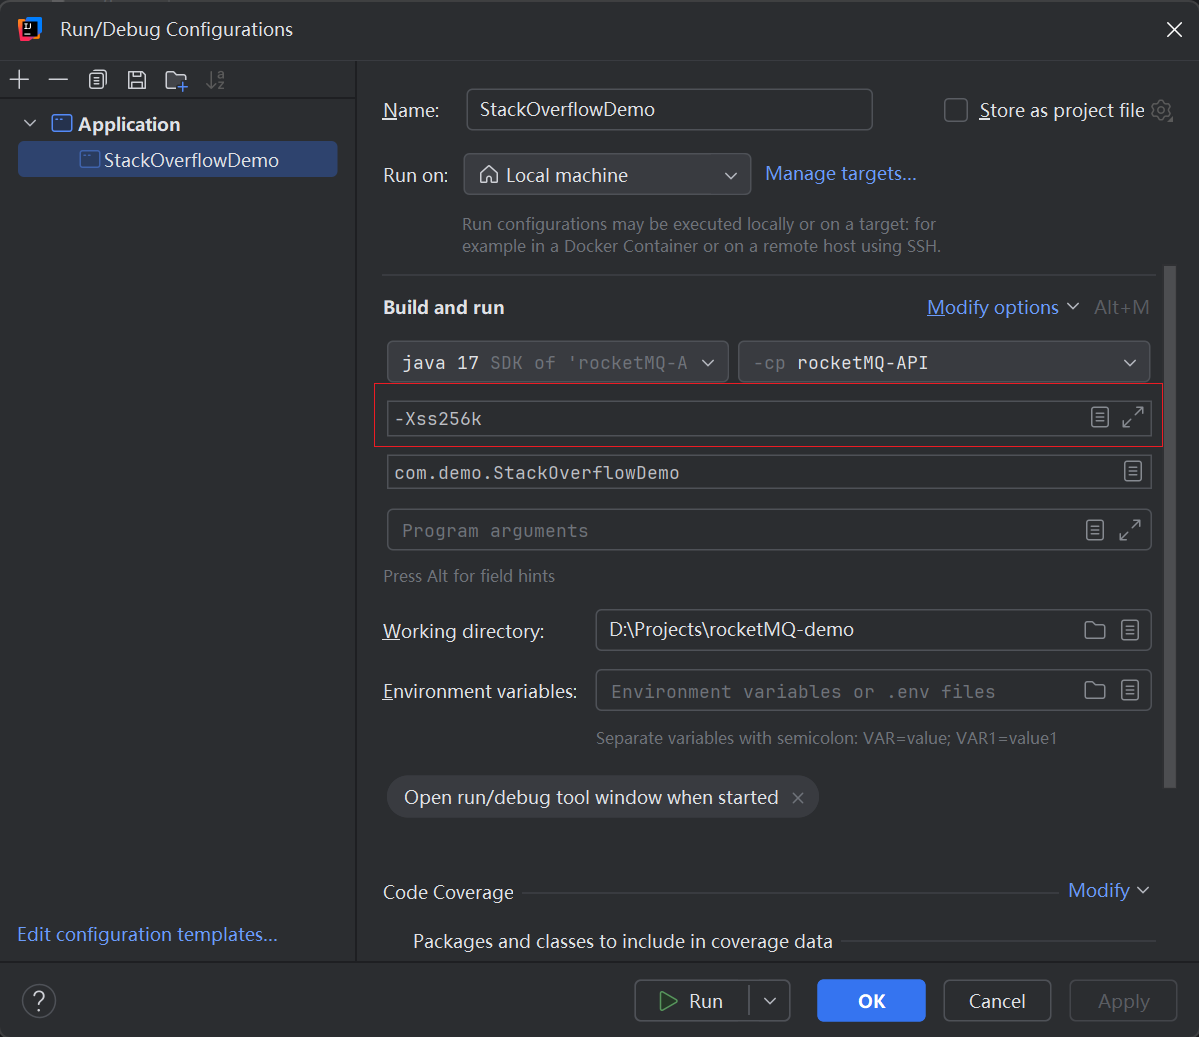Open the Local machine dropdown

click(607, 175)
